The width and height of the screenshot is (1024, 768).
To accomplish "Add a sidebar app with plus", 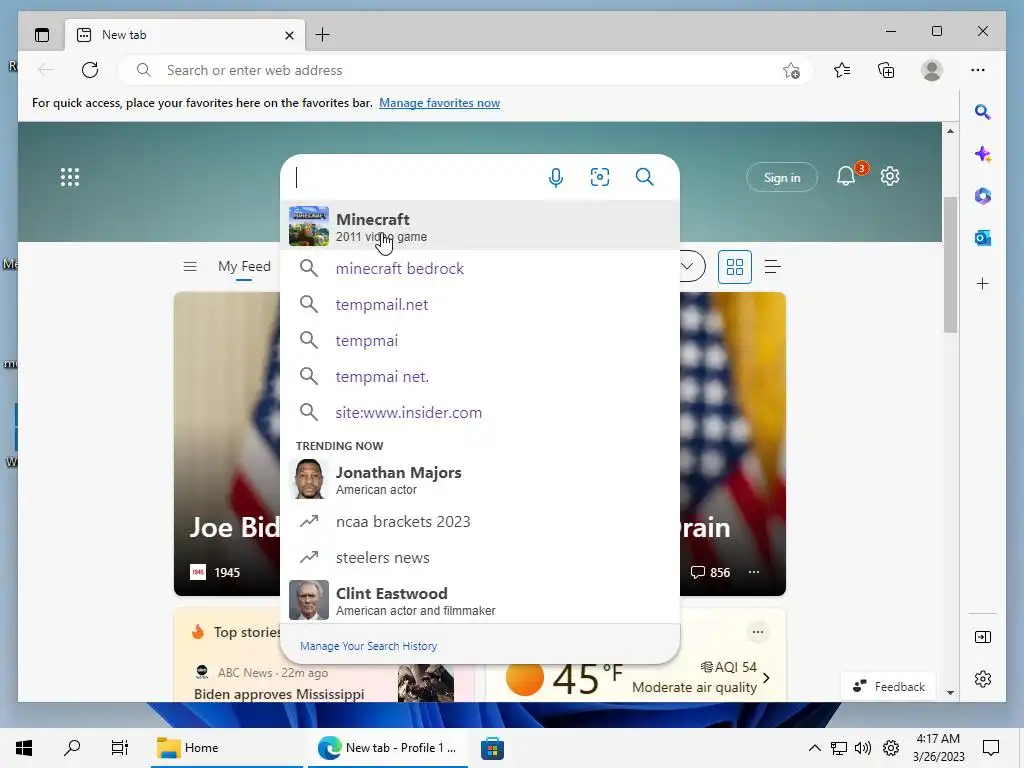I will click(x=982, y=283).
